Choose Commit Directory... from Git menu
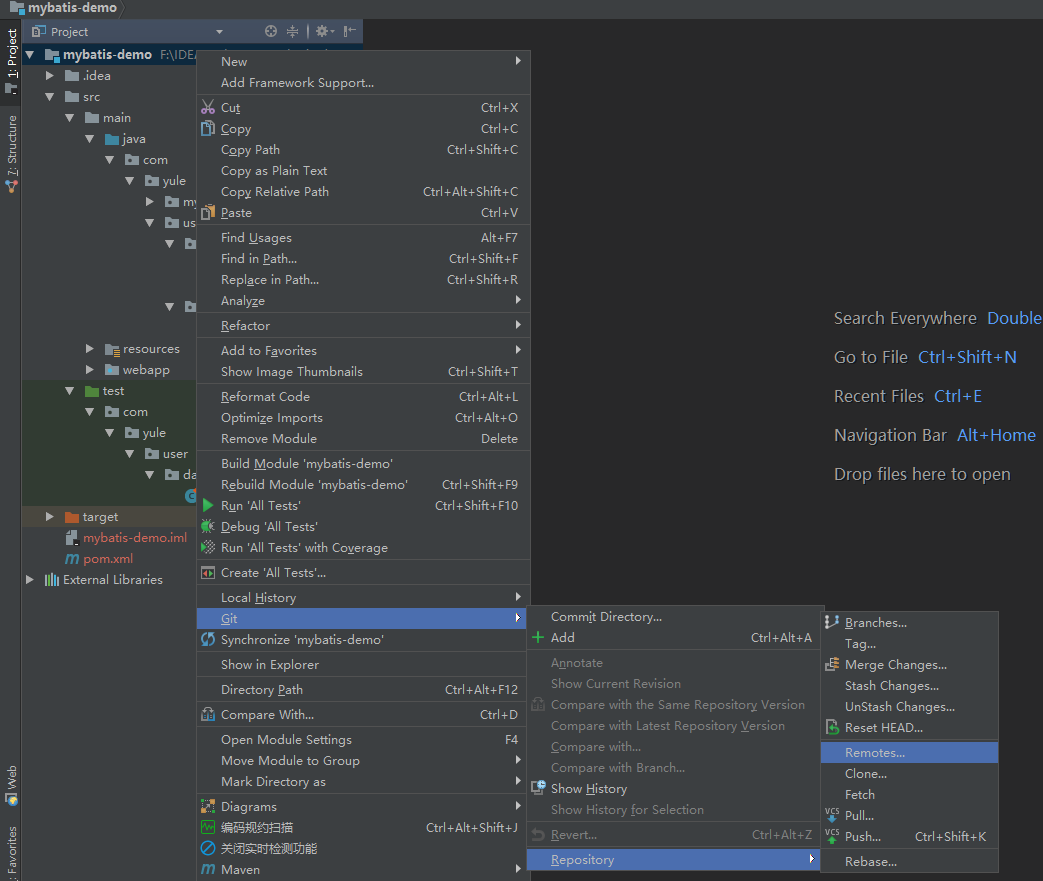 pos(606,617)
